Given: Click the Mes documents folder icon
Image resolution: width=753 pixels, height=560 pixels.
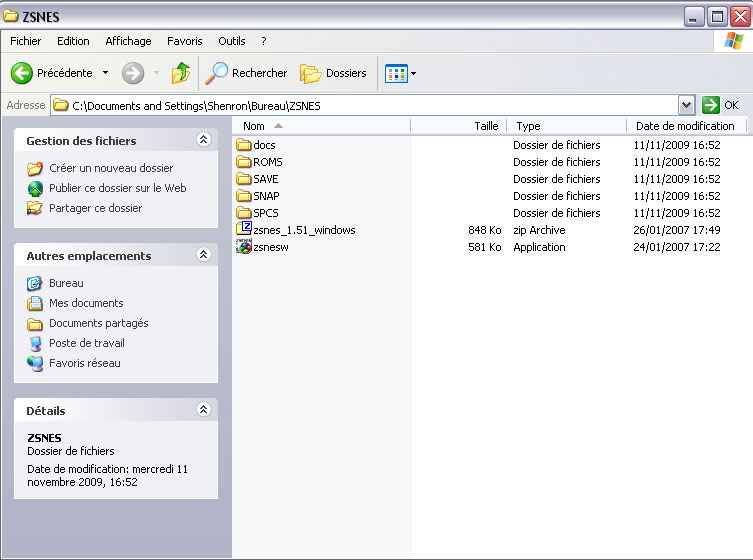Looking at the screenshot, I should click(x=35, y=304).
